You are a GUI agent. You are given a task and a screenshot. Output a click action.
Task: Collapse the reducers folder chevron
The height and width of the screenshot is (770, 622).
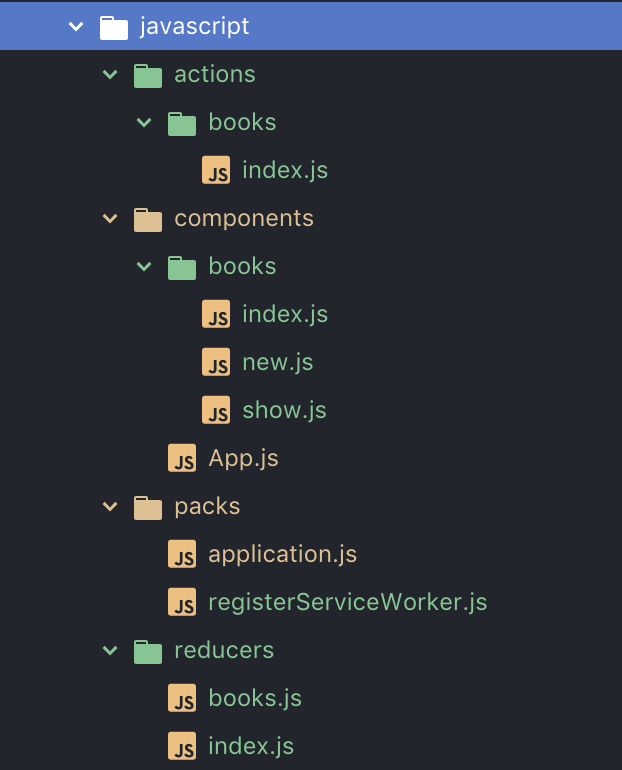tap(110, 651)
